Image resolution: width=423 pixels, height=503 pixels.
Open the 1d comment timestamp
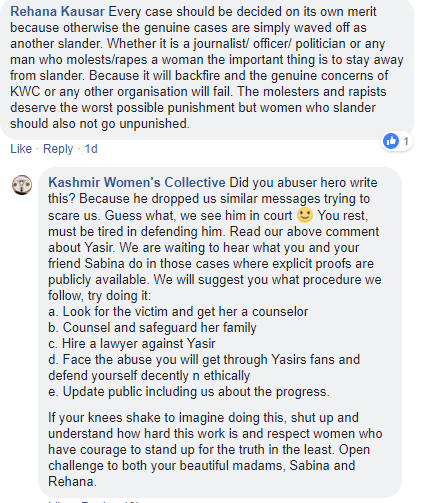(x=91, y=149)
